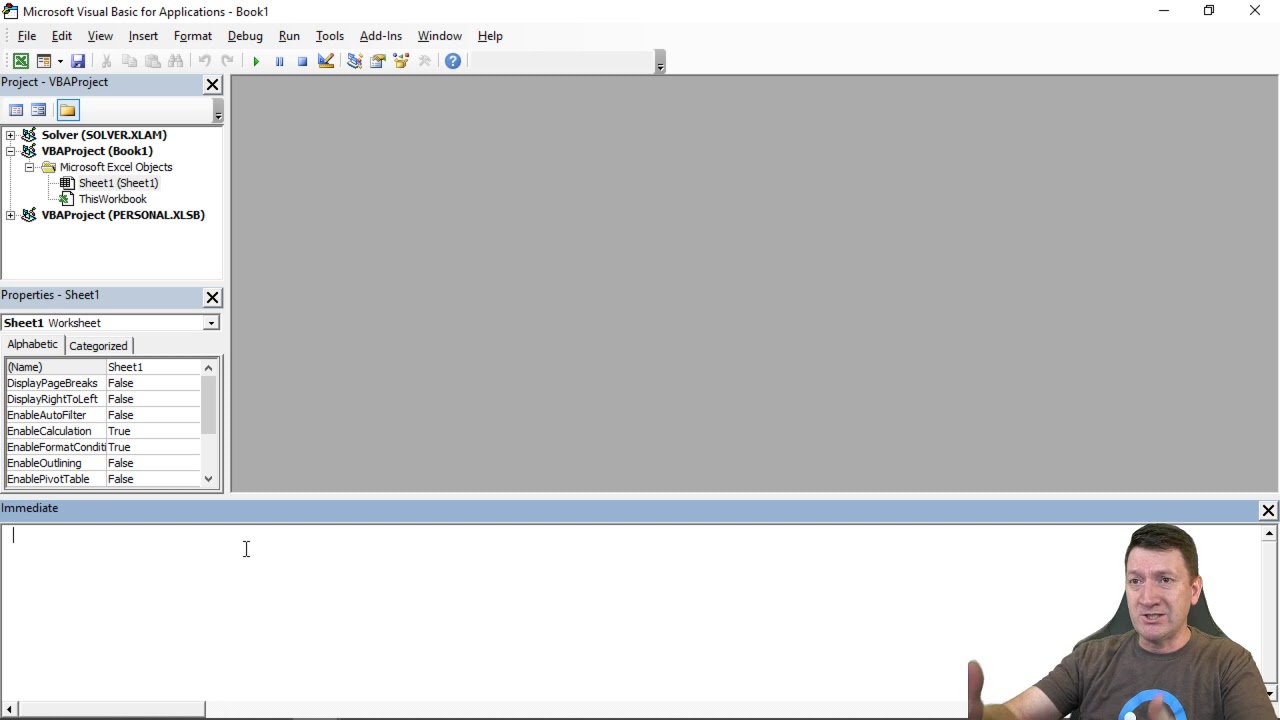Click the Paste clipboard icon
Screen dimensions: 1280x720
click(153, 61)
